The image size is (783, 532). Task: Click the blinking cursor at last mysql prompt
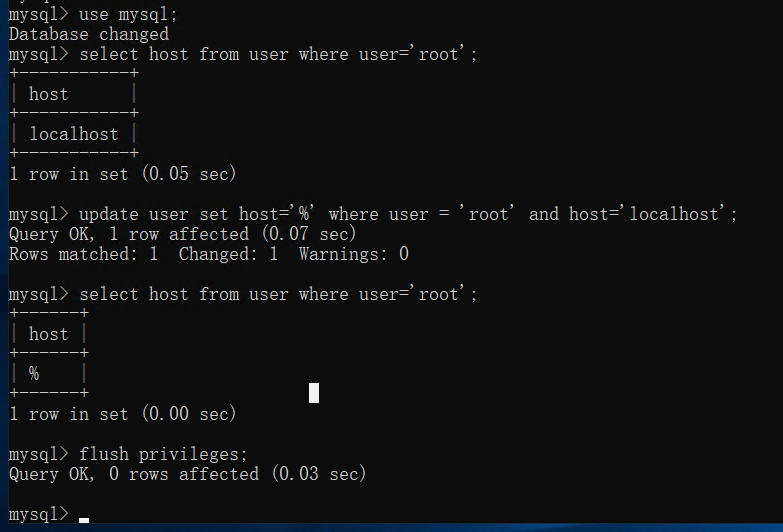click(x=84, y=519)
